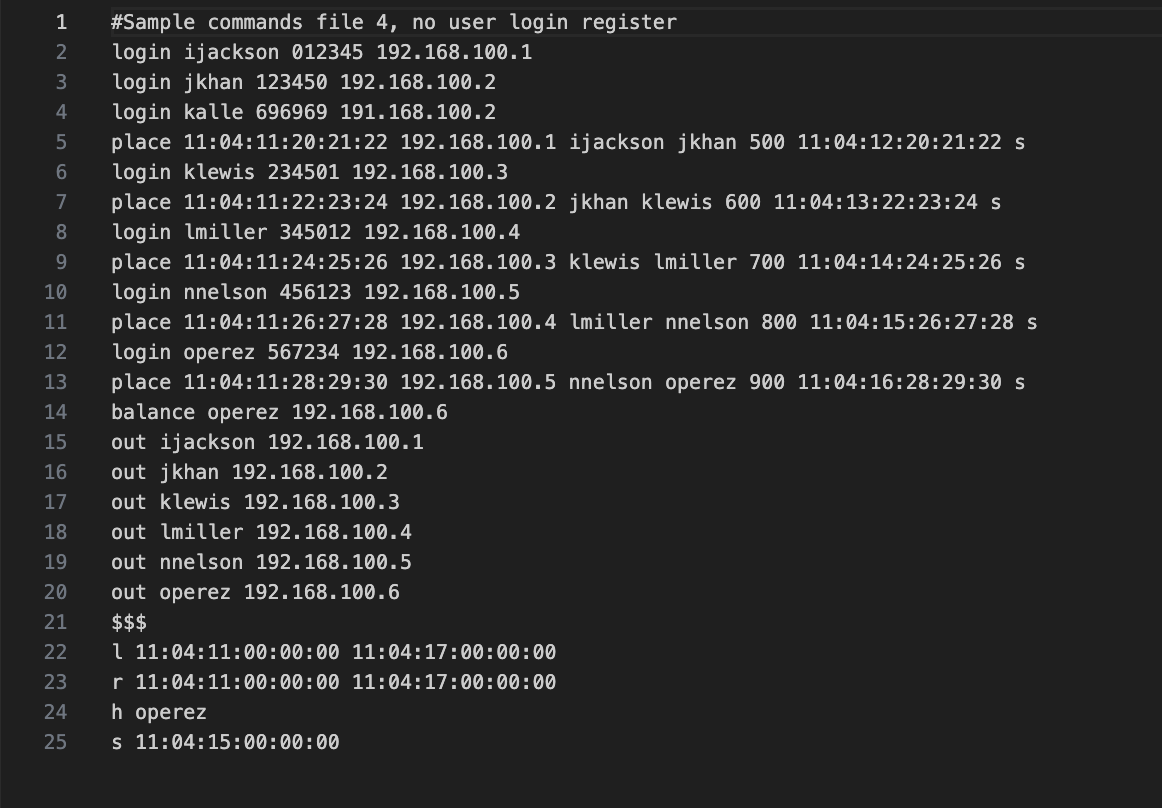Click the amount 600 on line 7
1162x808 pixels.
tap(743, 202)
